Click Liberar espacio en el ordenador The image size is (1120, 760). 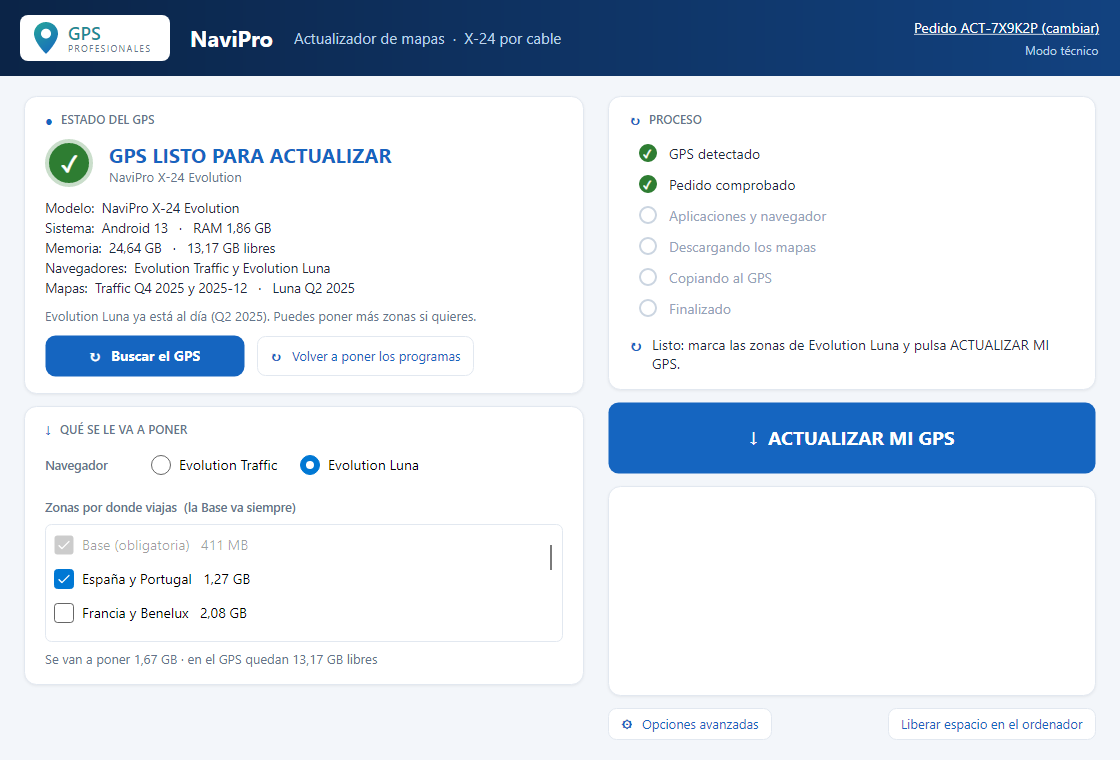pos(991,724)
